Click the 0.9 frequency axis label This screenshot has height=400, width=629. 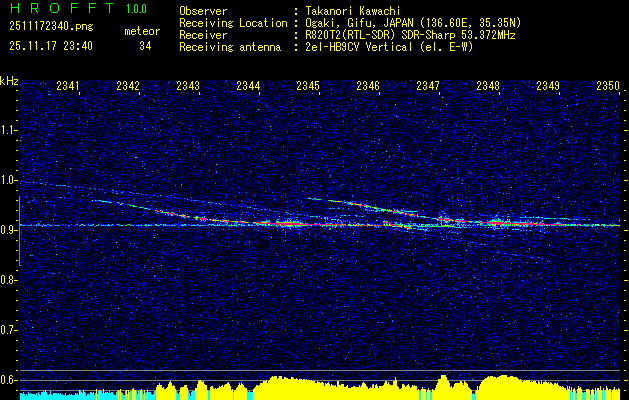coord(8,230)
